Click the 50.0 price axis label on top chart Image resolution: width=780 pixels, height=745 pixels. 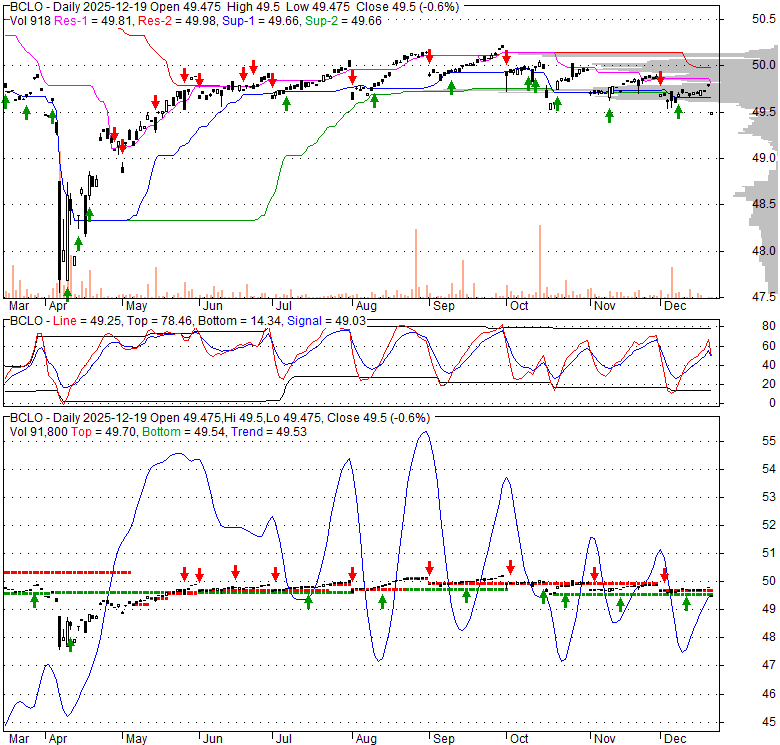coord(764,65)
